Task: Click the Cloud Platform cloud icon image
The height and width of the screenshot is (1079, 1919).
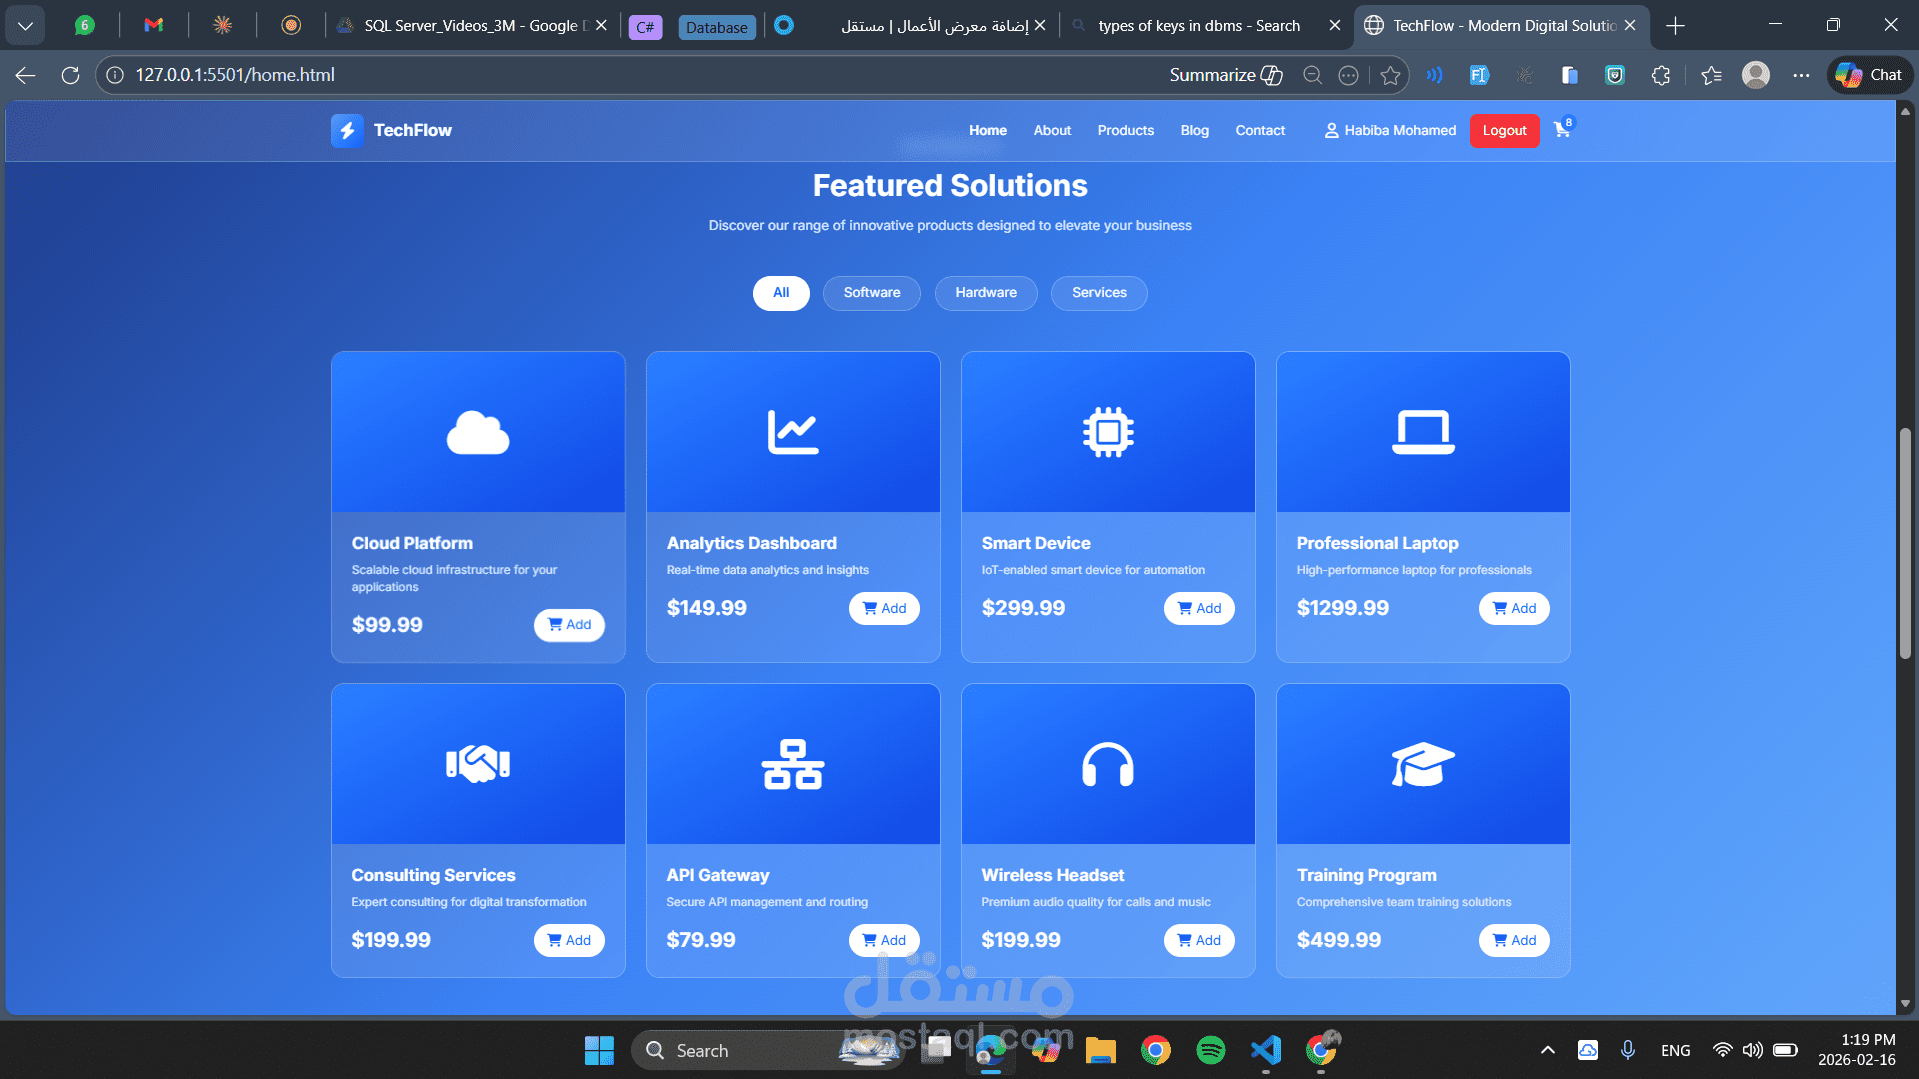Action: (x=478, y=432)
